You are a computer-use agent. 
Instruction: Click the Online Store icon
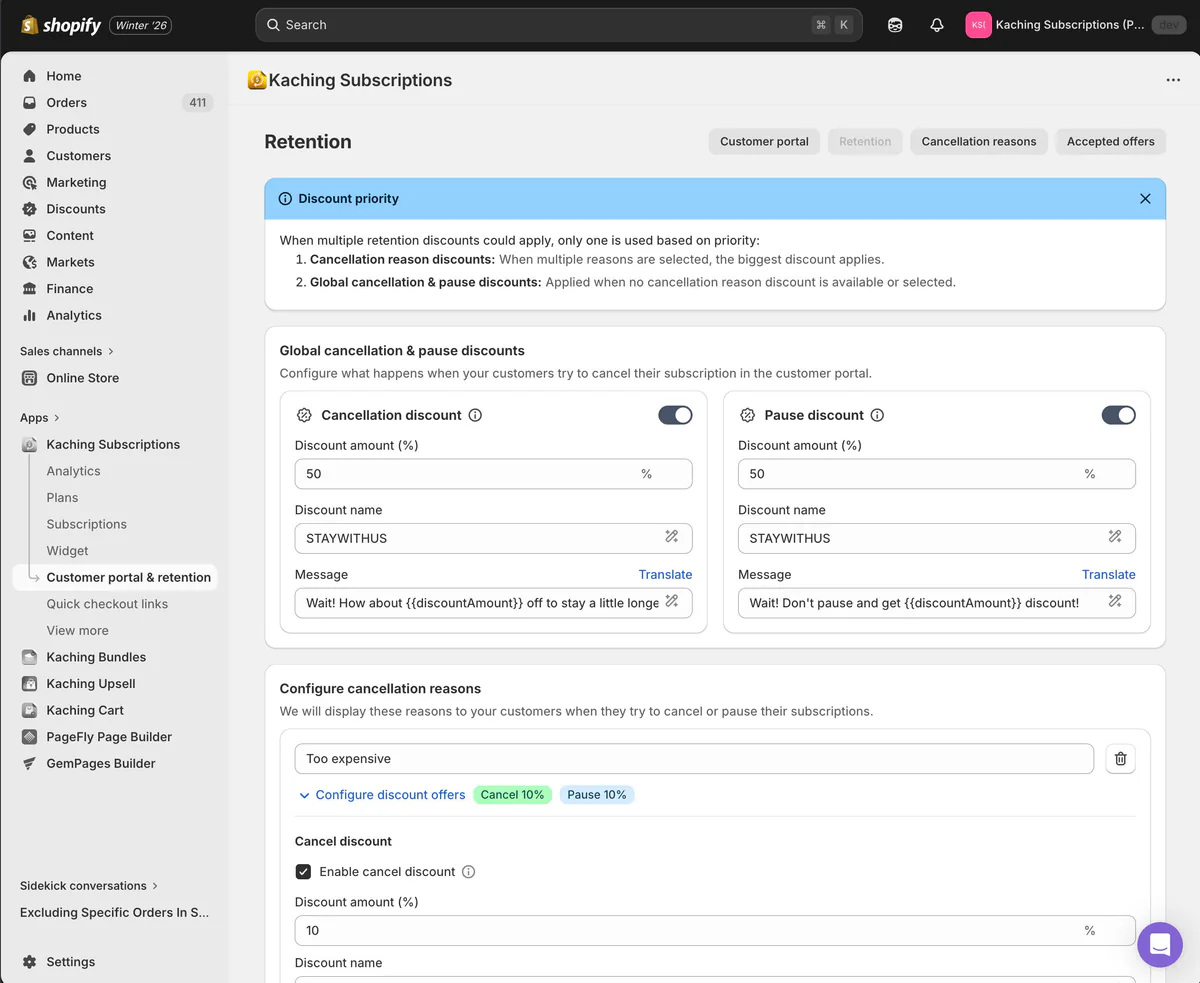[29, 378]
